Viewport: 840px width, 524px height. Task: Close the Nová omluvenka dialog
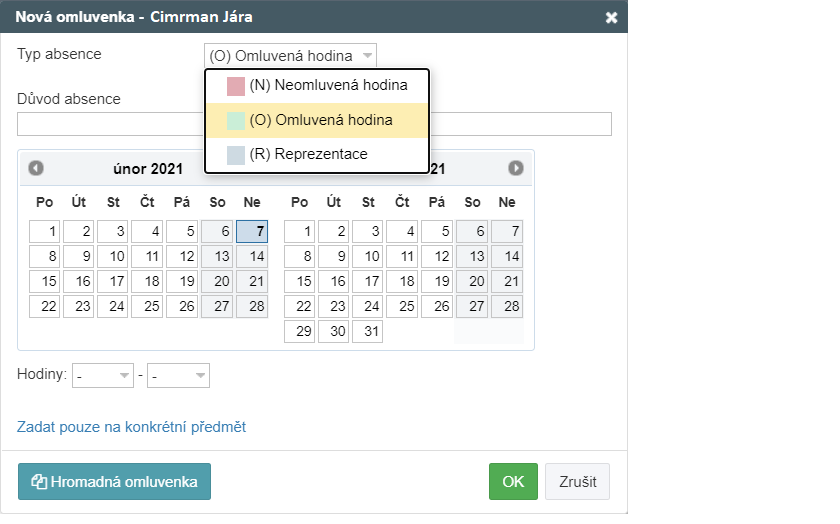tap(612, 17)
